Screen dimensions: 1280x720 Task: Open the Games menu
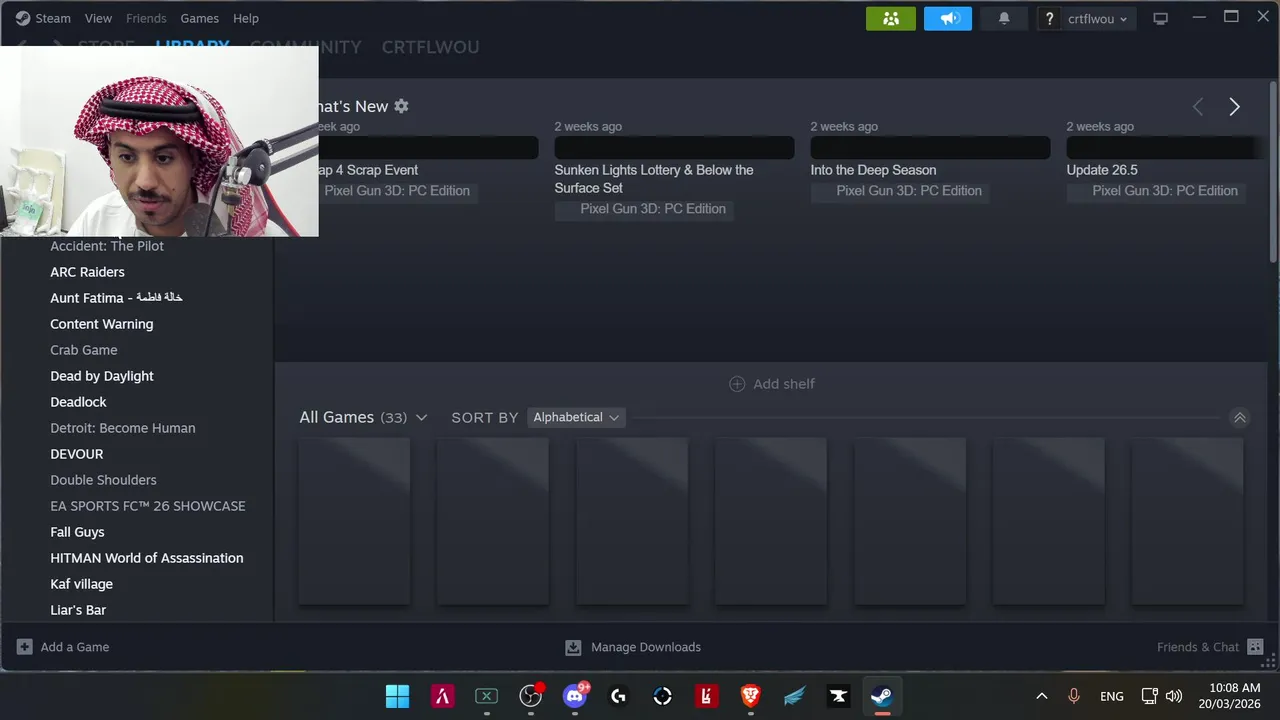click(199, 18)
